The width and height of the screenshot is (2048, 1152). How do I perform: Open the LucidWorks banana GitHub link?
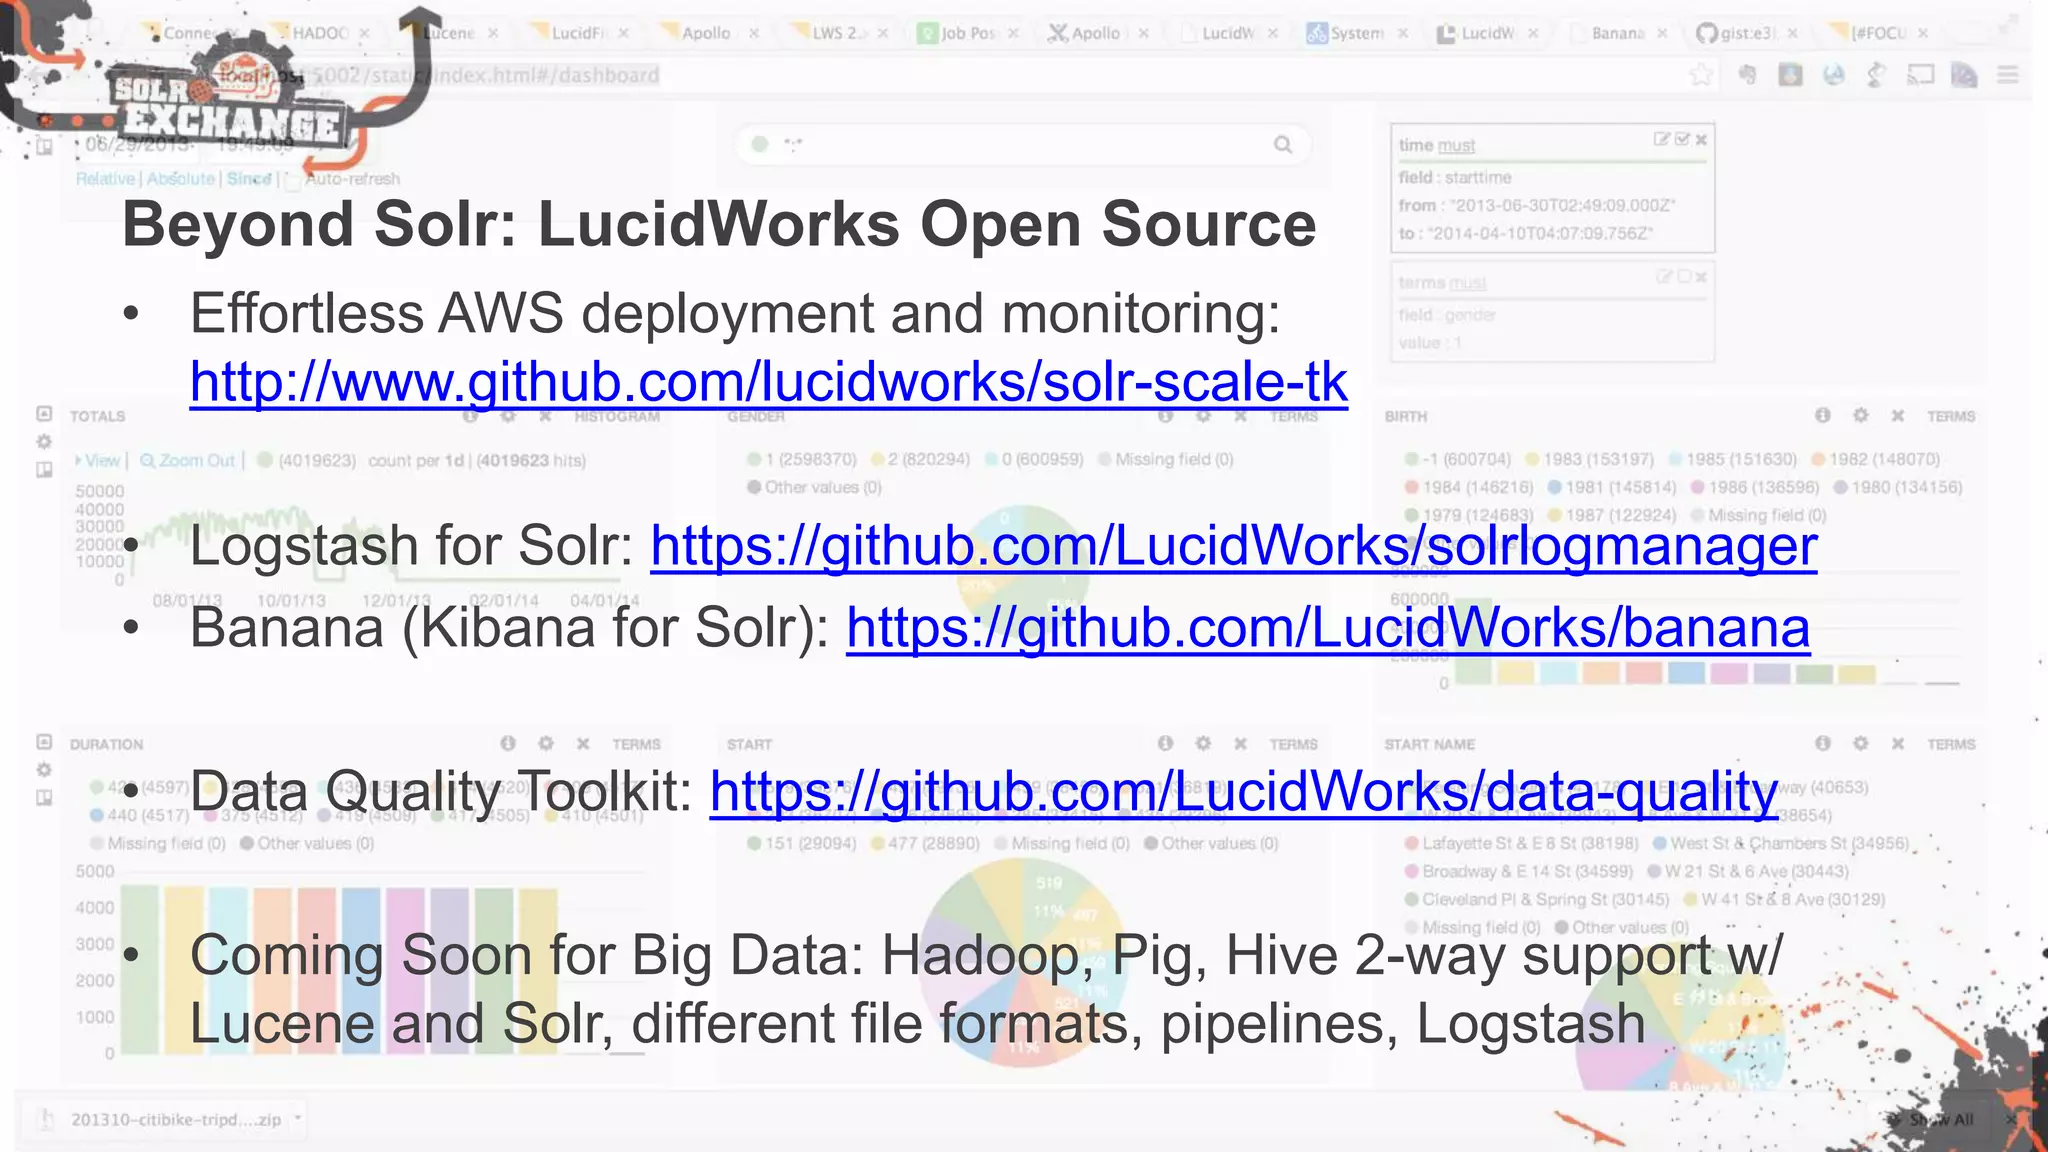(x=1328, y=629)
